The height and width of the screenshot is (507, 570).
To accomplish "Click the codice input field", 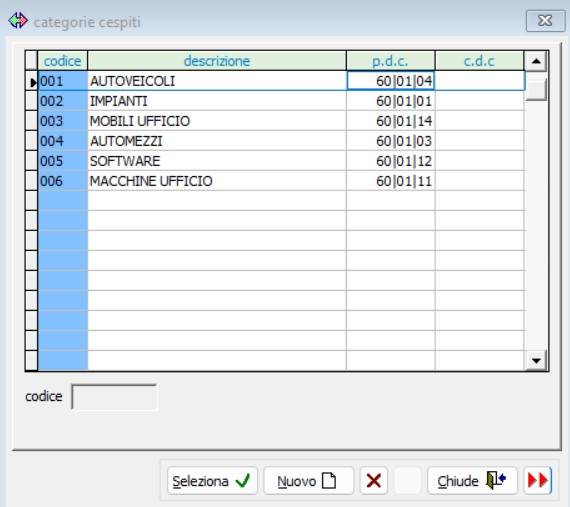I will (x=114, y=397).
